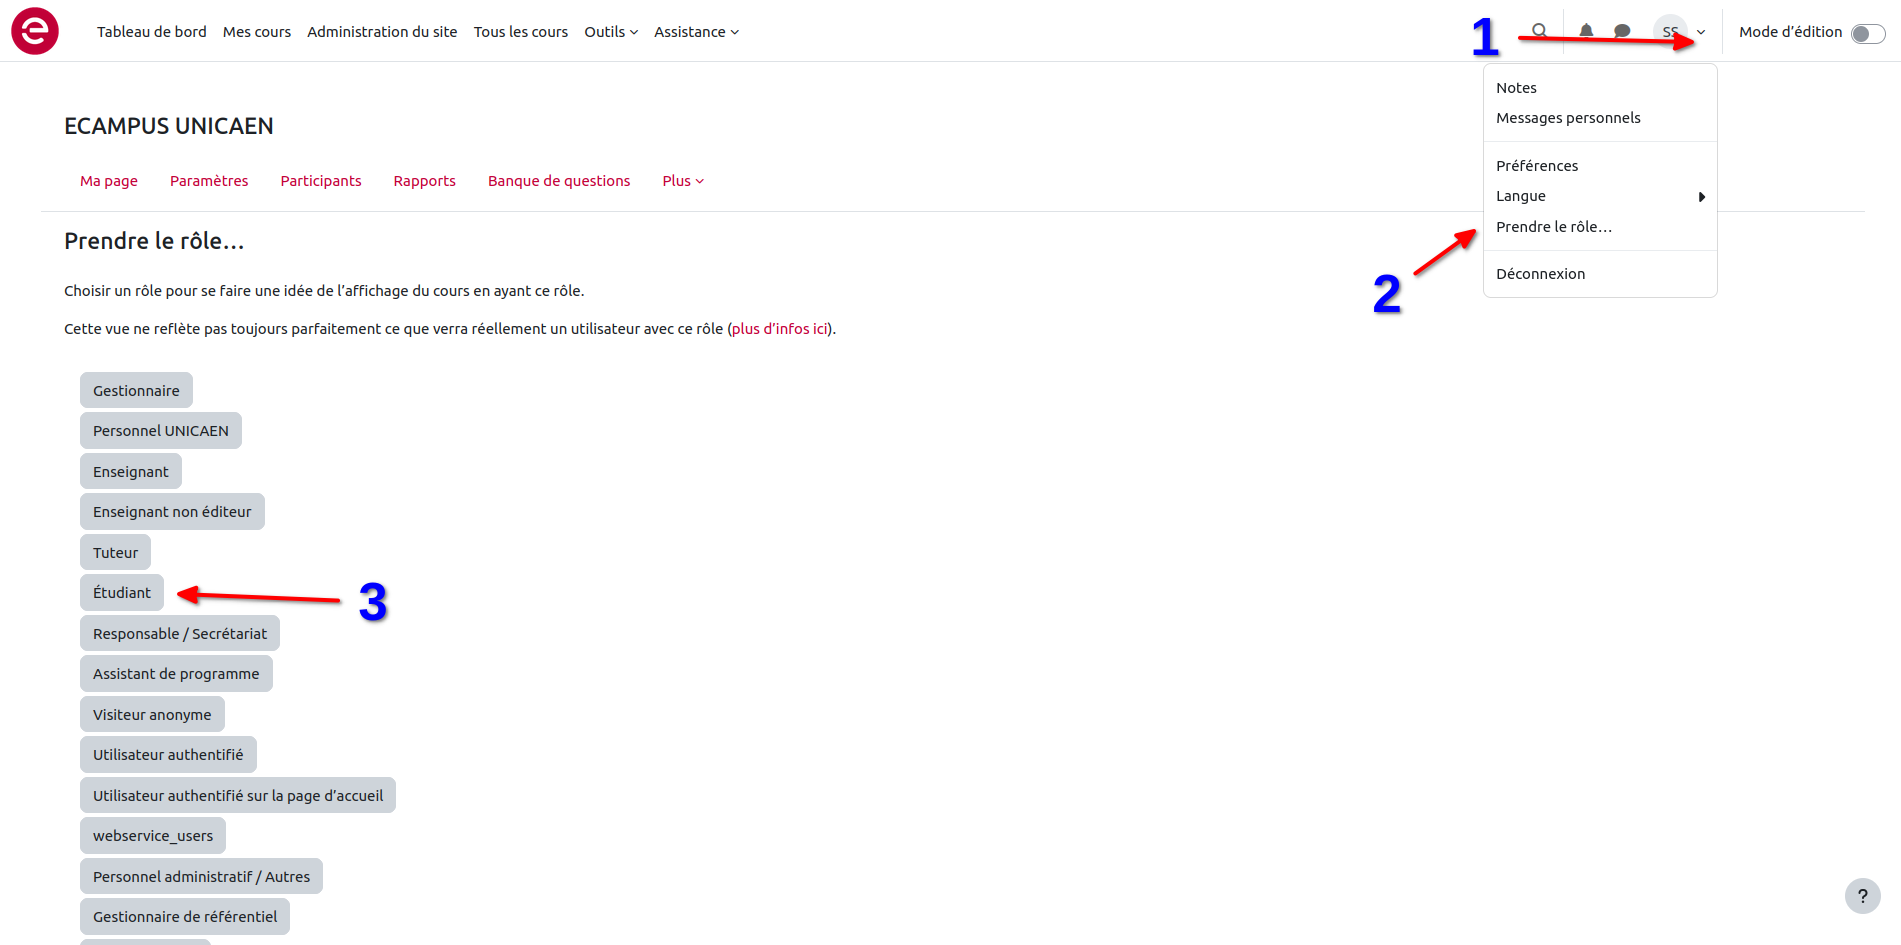Open the messaging speech bubble icon
1901x945 pixels.
1622,31
